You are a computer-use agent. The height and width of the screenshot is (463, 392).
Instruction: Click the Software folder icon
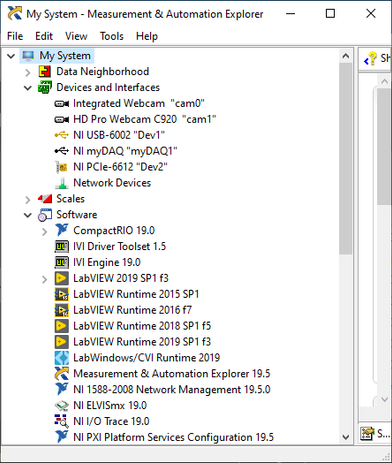pos(45,215)
